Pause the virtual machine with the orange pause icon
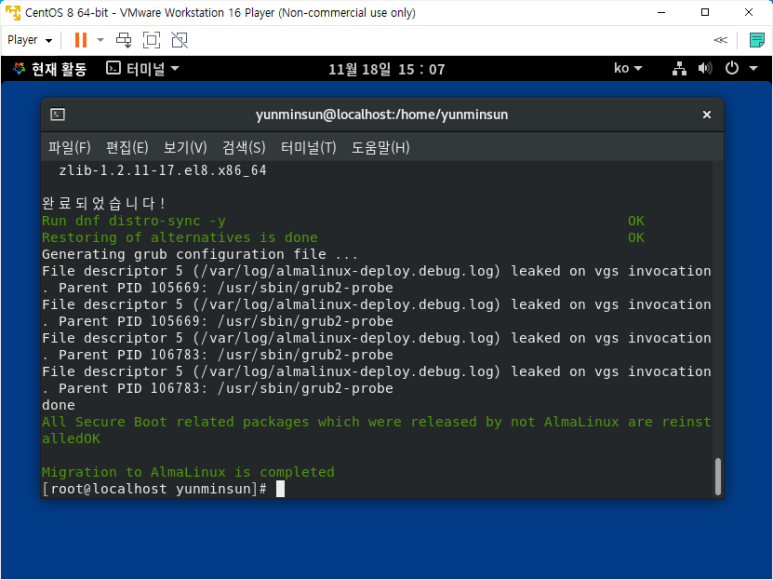This screenshot has width=773, height=580. [80, 40]
